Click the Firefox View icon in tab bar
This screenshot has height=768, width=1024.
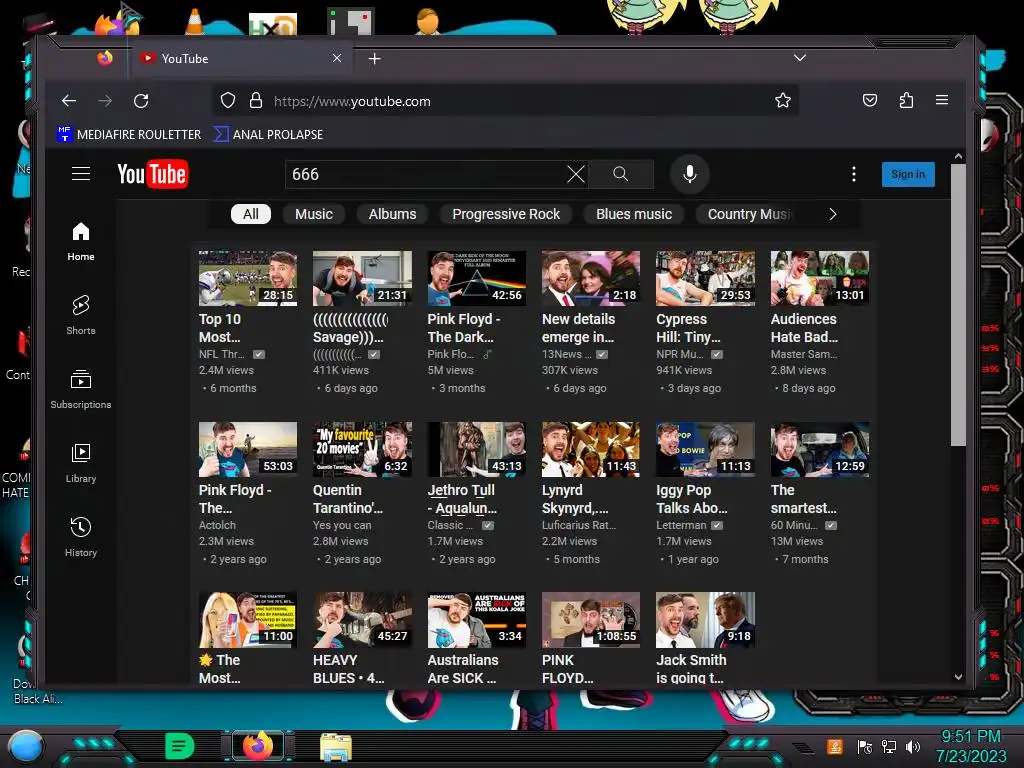click(104, 58)
